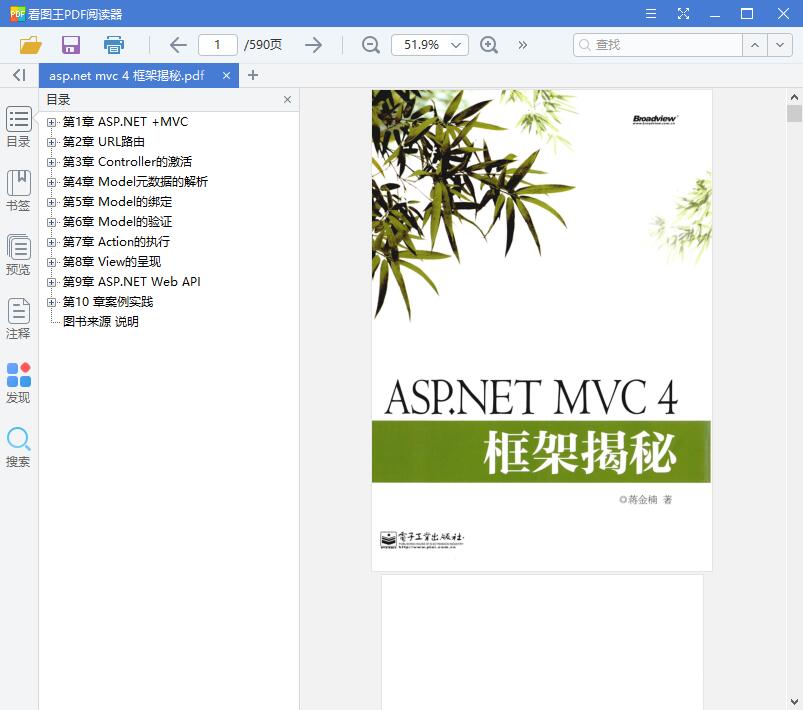
Task: Open the title bar hamburger menu
Action: pyautogui.click(x=651, y=14)
